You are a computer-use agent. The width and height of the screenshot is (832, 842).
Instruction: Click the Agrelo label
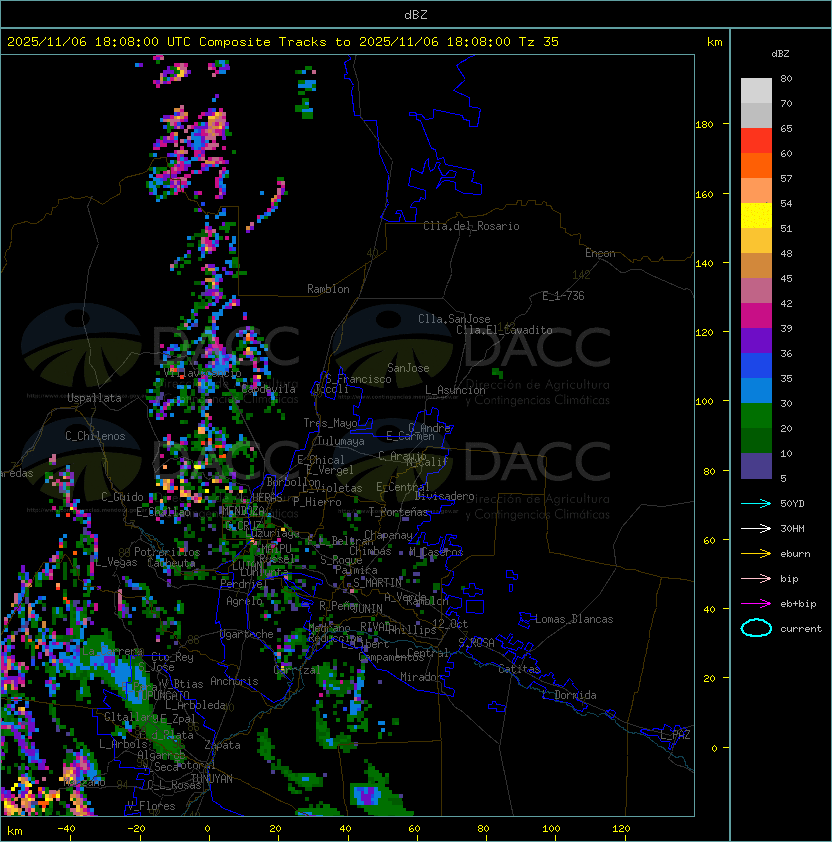click(244, 601)
